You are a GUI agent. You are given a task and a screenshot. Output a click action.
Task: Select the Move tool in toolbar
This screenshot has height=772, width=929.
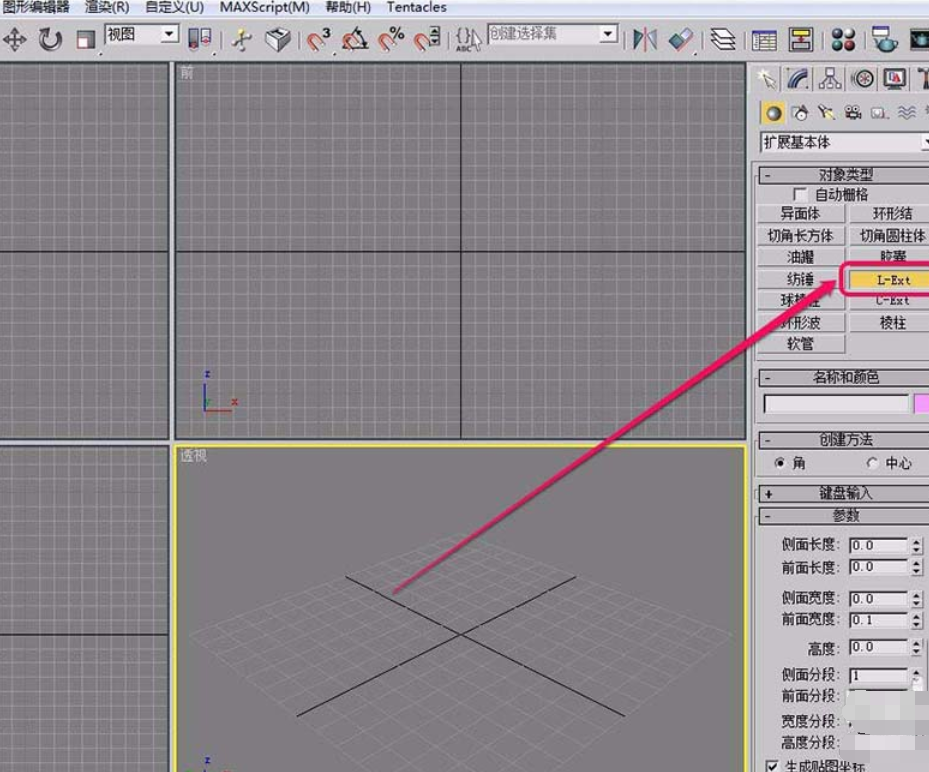click(14, 40)
